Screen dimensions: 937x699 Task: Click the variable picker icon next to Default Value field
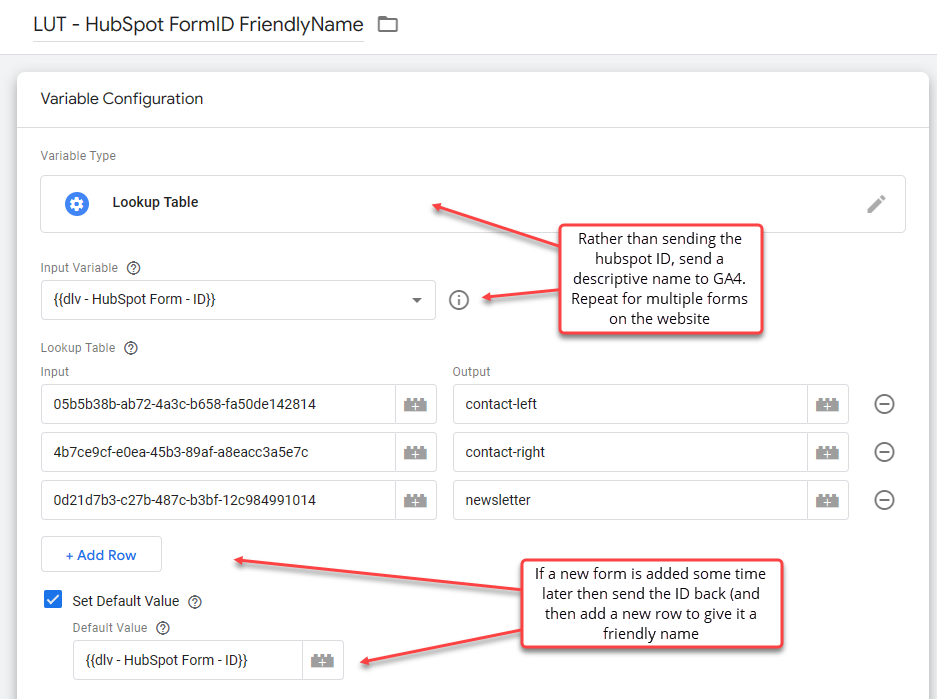click(323, 660)
